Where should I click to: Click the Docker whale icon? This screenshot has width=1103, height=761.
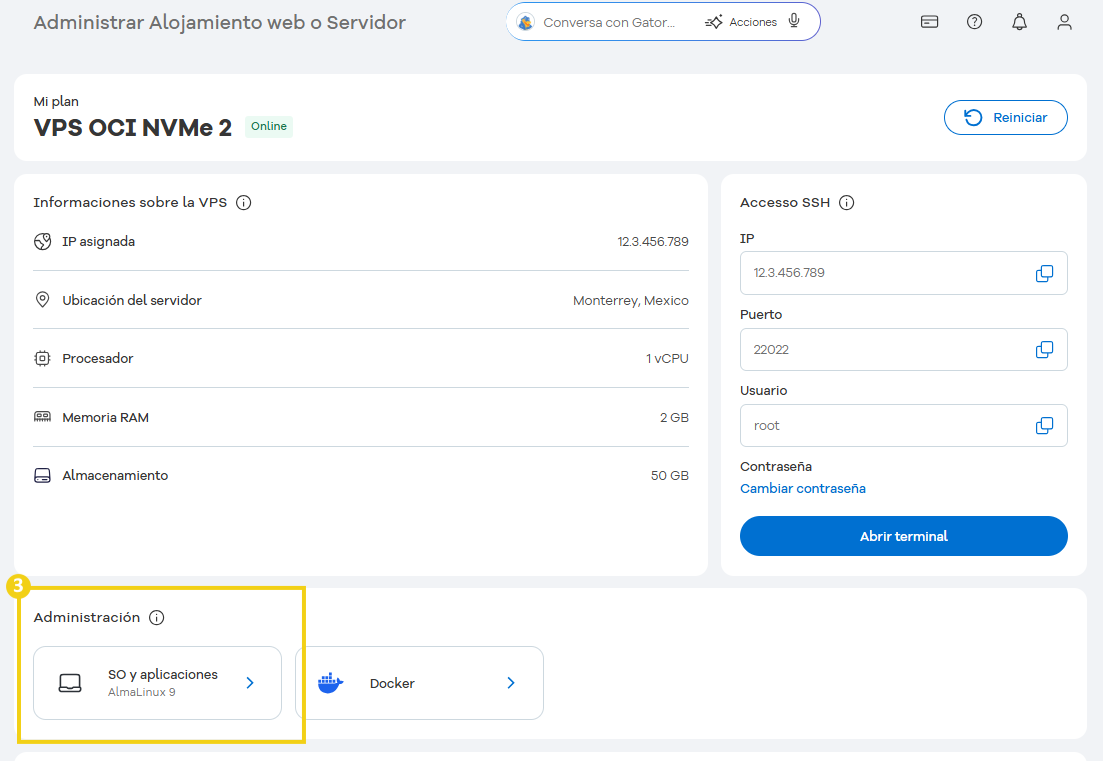tap(330, 682)
